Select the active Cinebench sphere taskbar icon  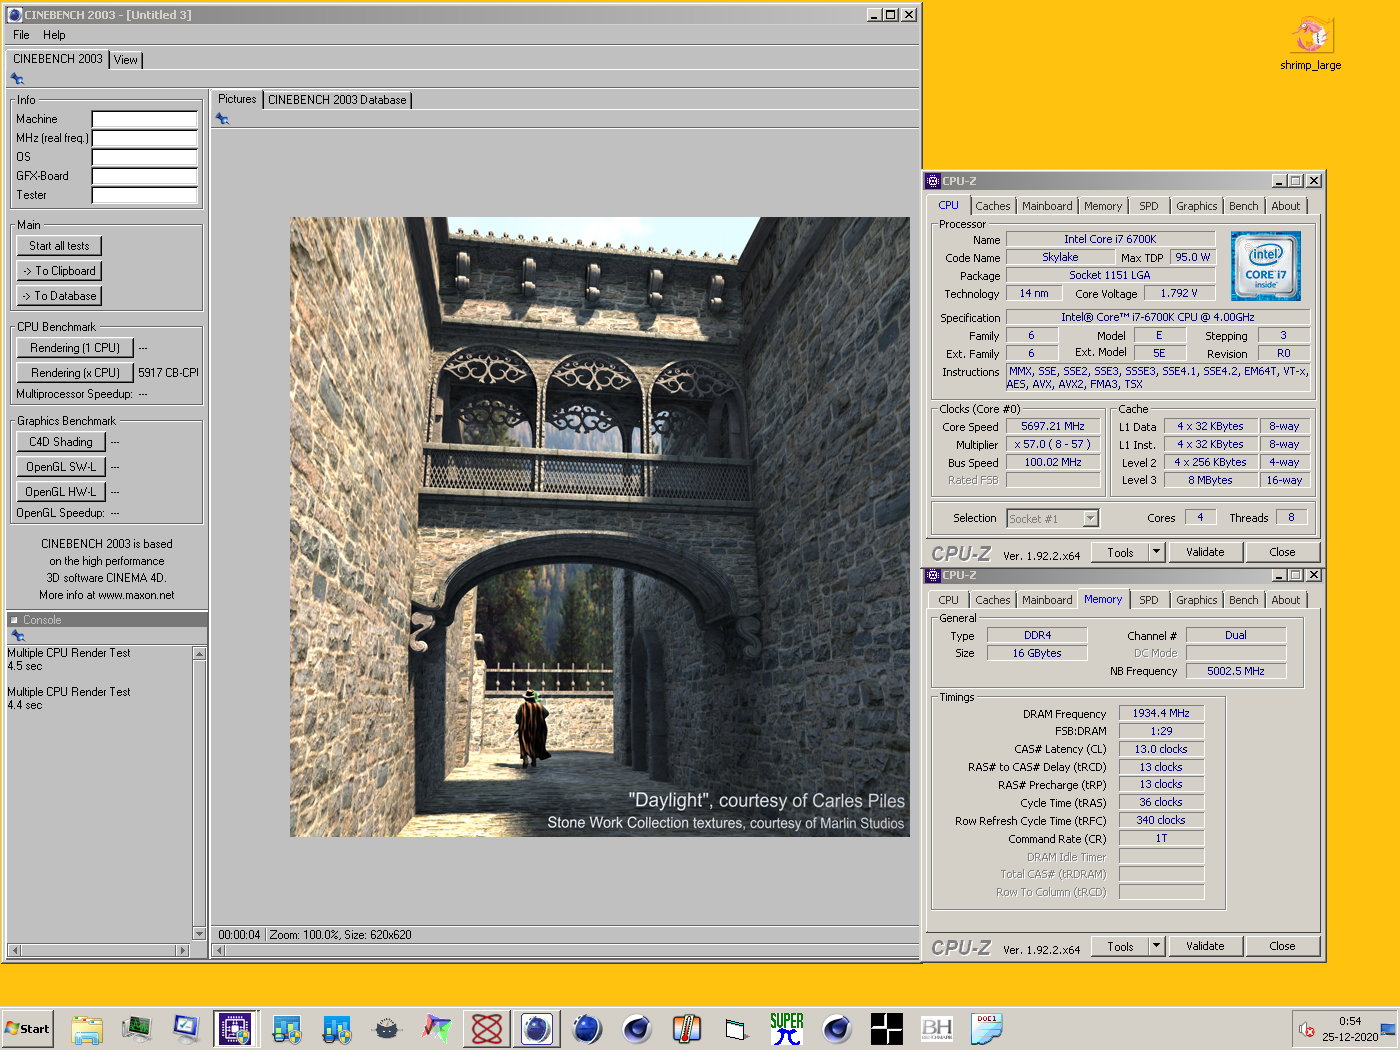[x=537, y=1028]
